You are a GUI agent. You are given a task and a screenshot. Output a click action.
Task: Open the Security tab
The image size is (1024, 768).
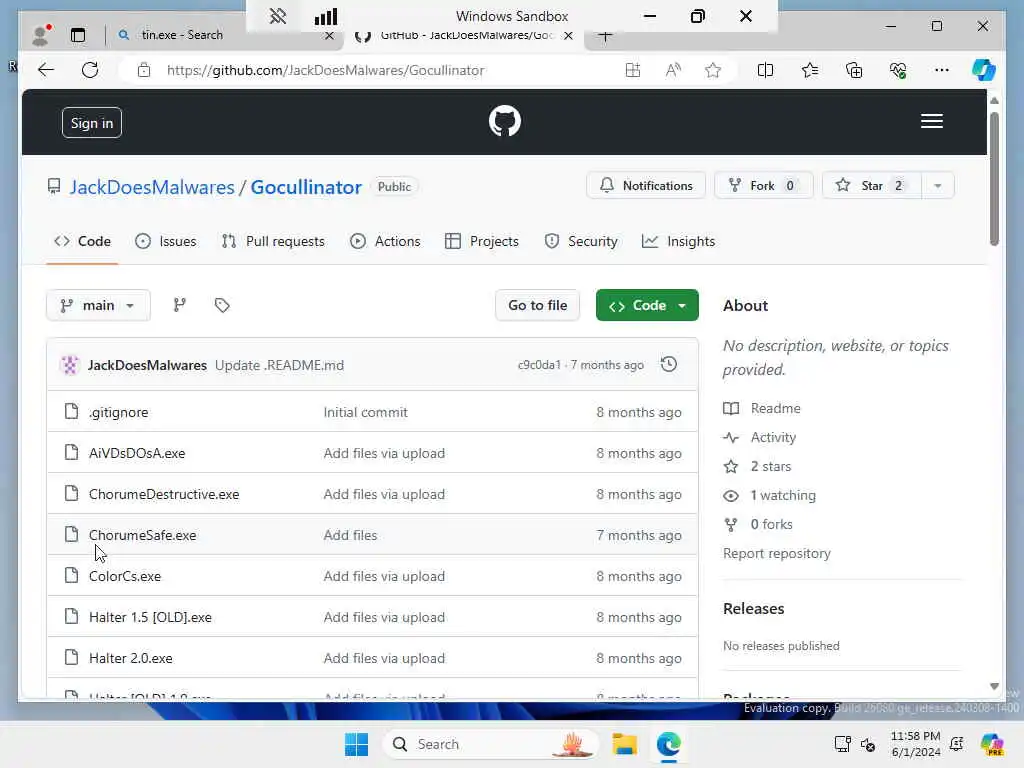(581, 242)
